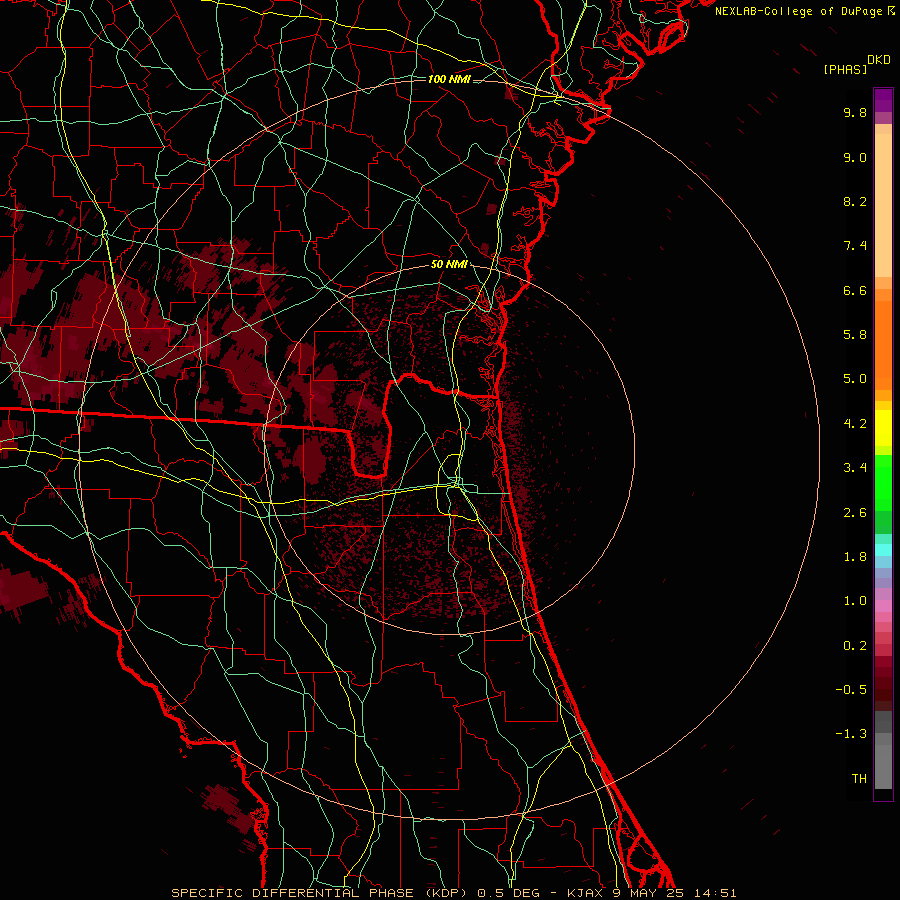Click the 9.8 value on color scale
The width and height of the screenshot is (900, 900).
(x=855, y=112)
